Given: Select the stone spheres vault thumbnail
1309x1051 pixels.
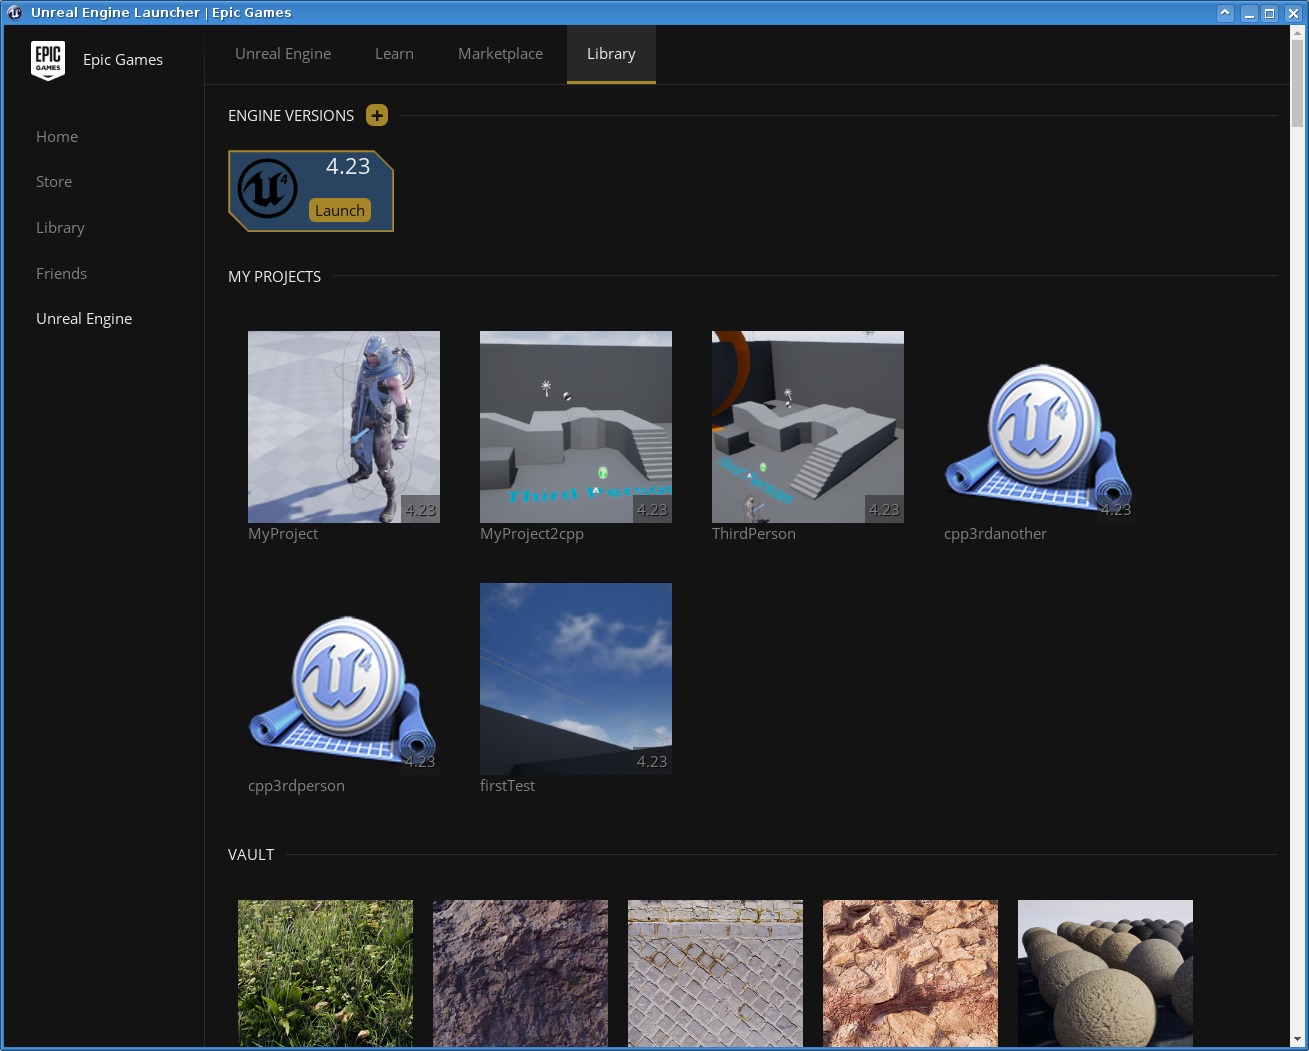Looking at the screenshot, I should 1105,974.
